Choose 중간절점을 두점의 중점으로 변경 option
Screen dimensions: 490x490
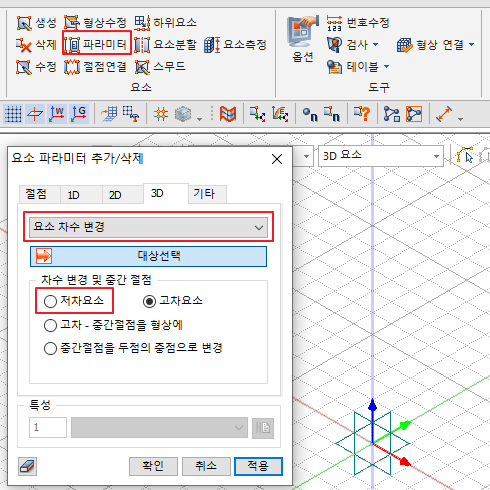[133, 348]
